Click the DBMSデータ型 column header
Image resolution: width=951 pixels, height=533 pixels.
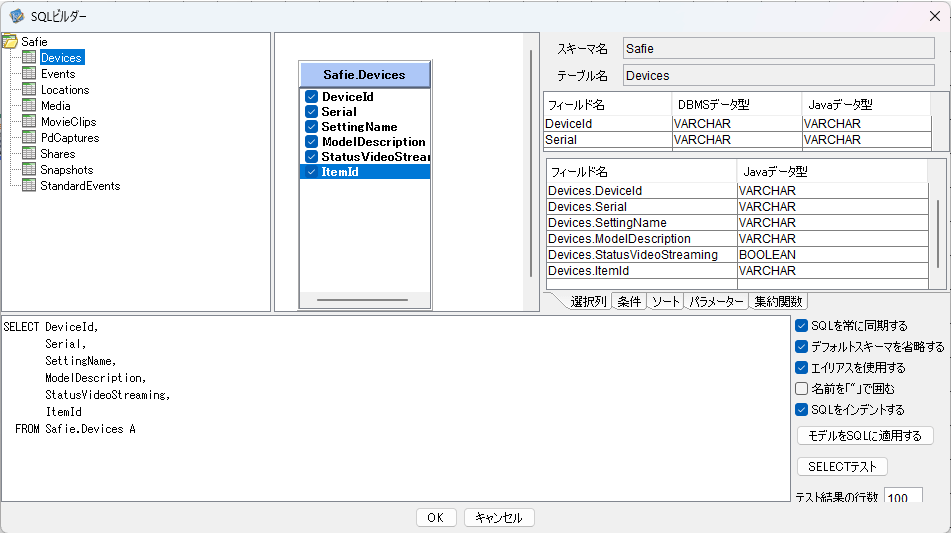(x=736, y=104)
